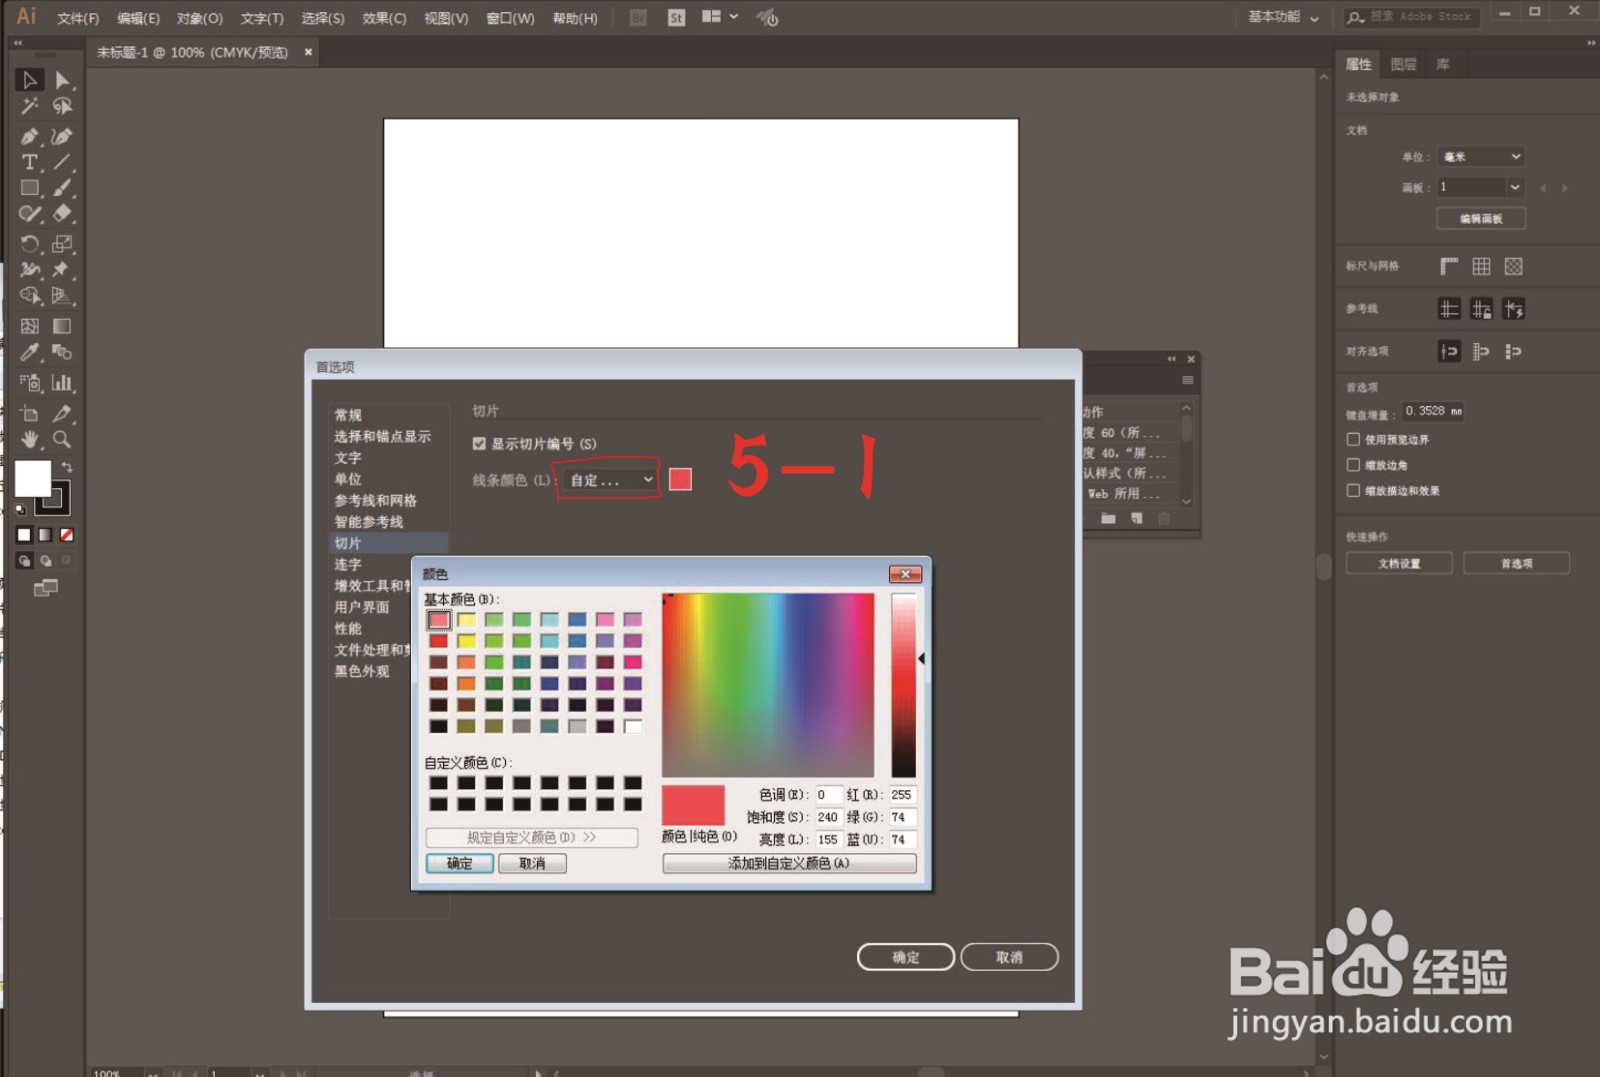Screen dimensions: 1600x1077
Task: Enable Scale Corners checkbox
Action: pos(1353,465)
